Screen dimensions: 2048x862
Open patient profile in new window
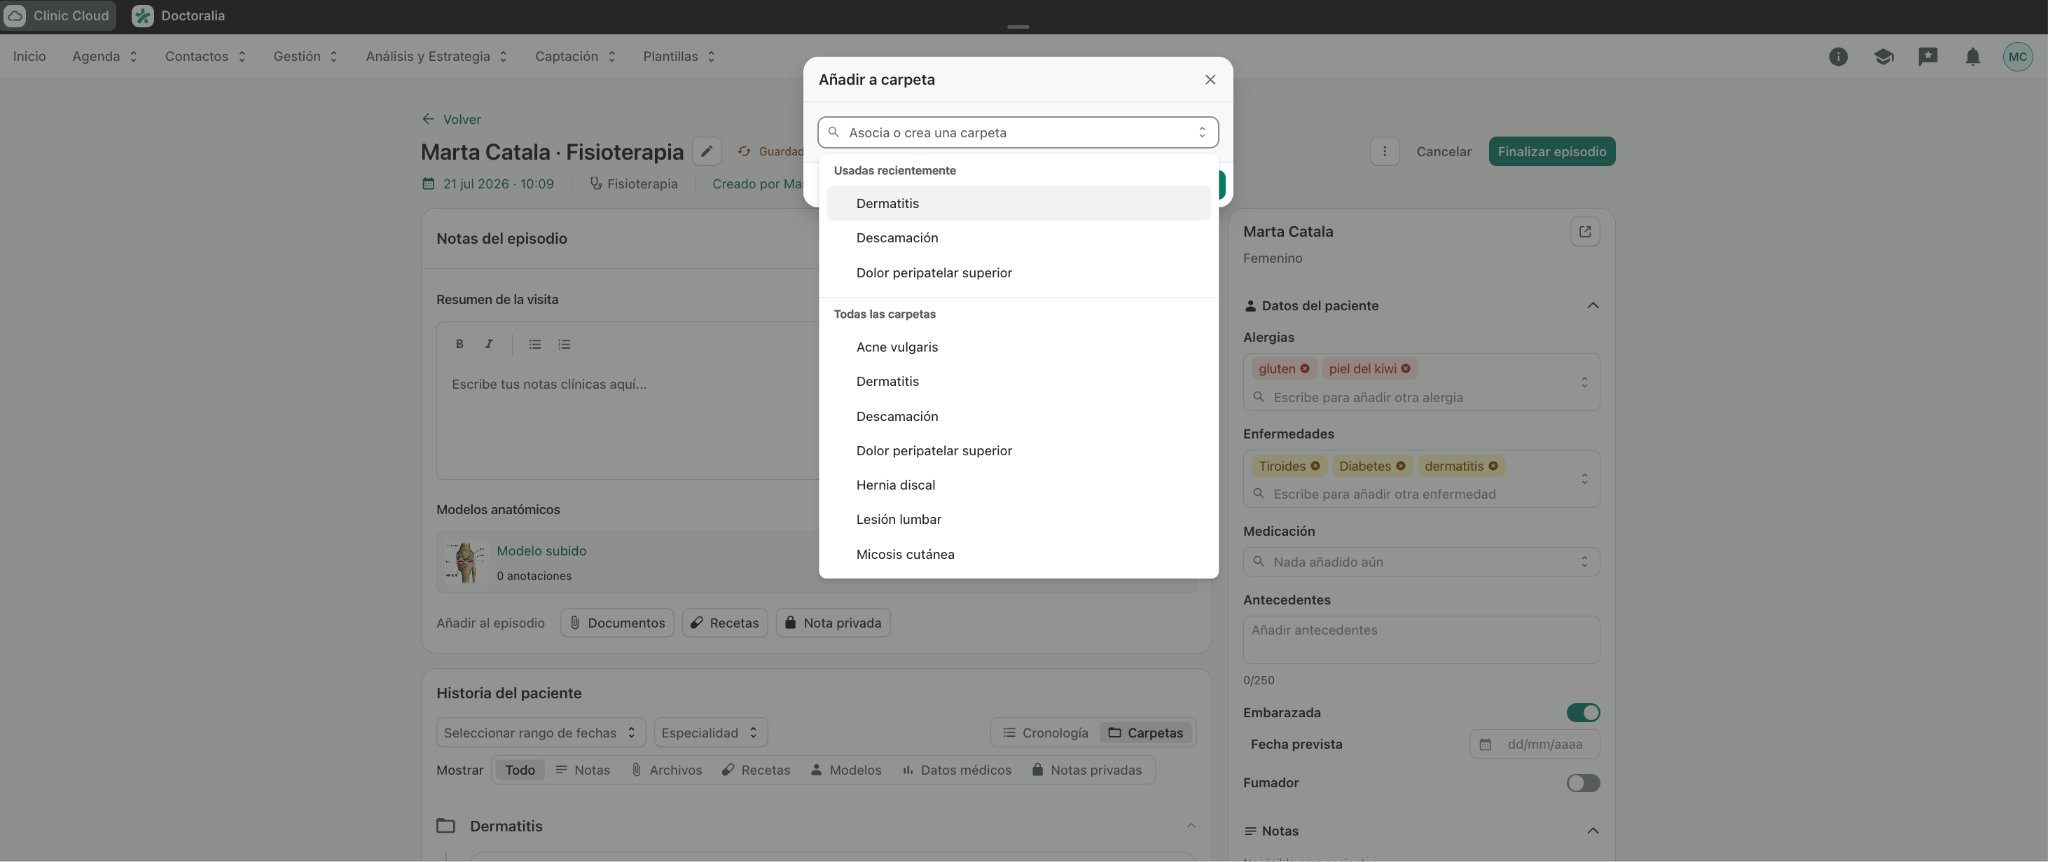pos(1585,232)
